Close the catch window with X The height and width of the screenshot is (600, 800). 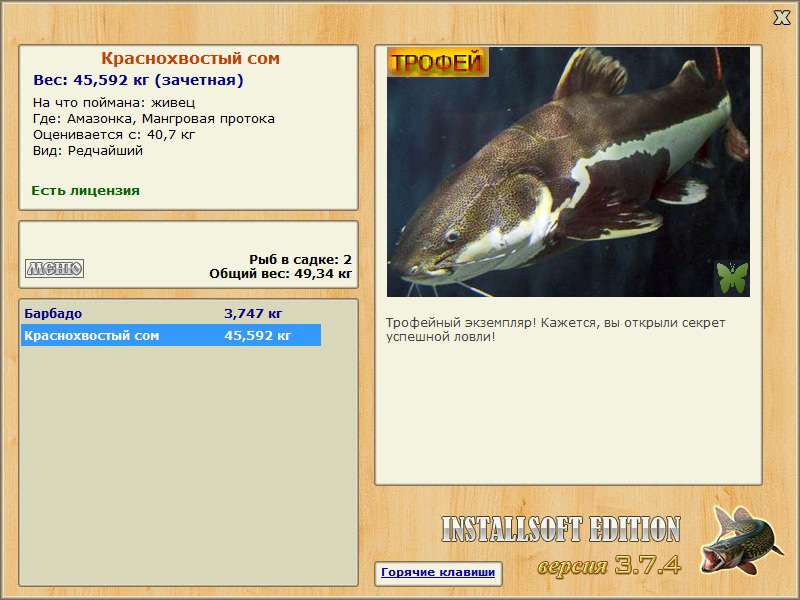pos(781,18)
